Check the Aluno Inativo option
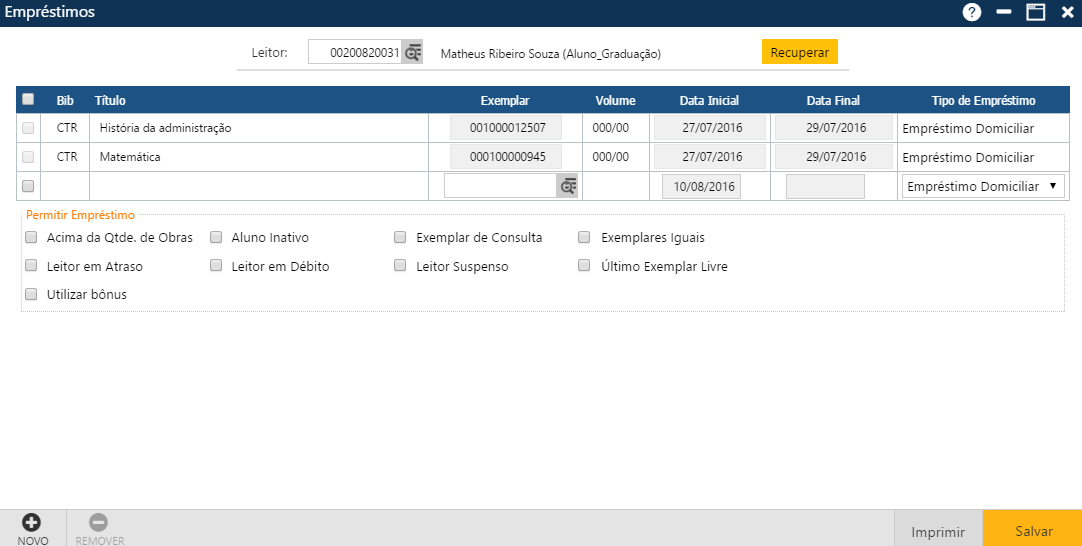Screen dimensions: 1082x546 tap(215, 238)
